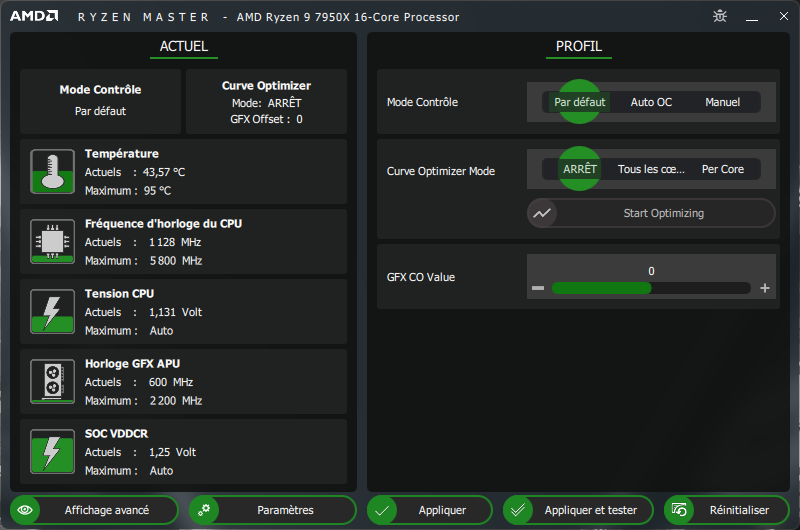The image size is (800, 530).
Task: Click the eye icon of Affichage avancé
Action: click(x=25, y=510)
